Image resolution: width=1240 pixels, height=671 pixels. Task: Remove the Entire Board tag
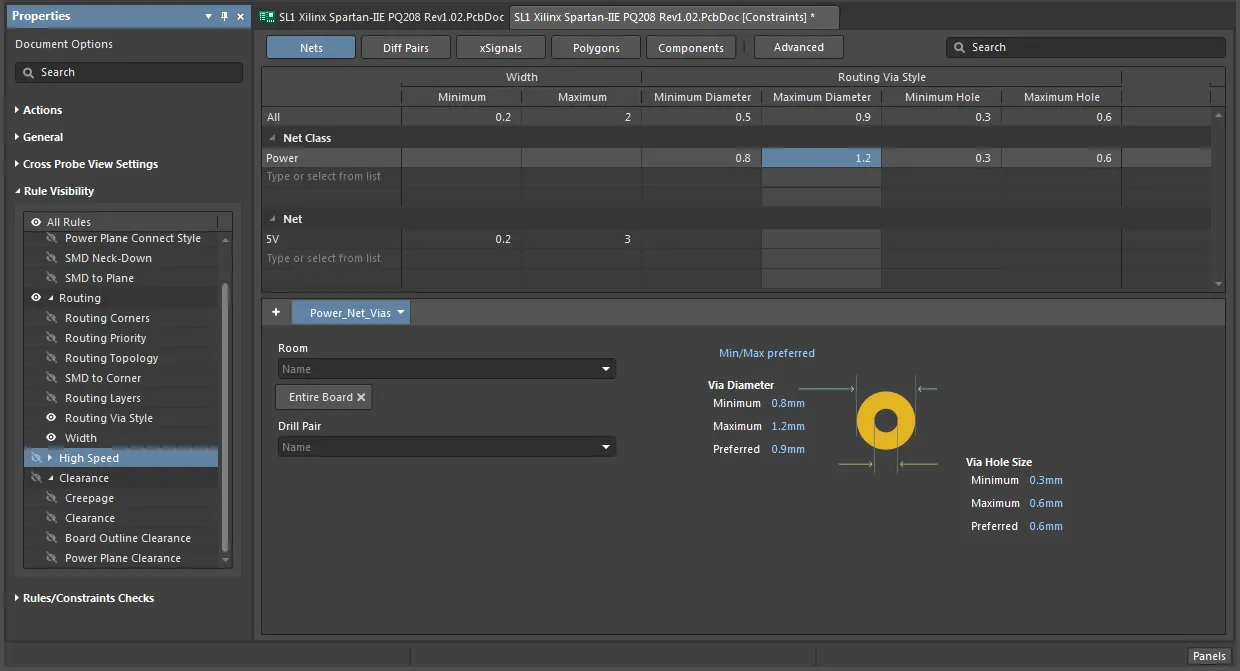coord(361,397)
